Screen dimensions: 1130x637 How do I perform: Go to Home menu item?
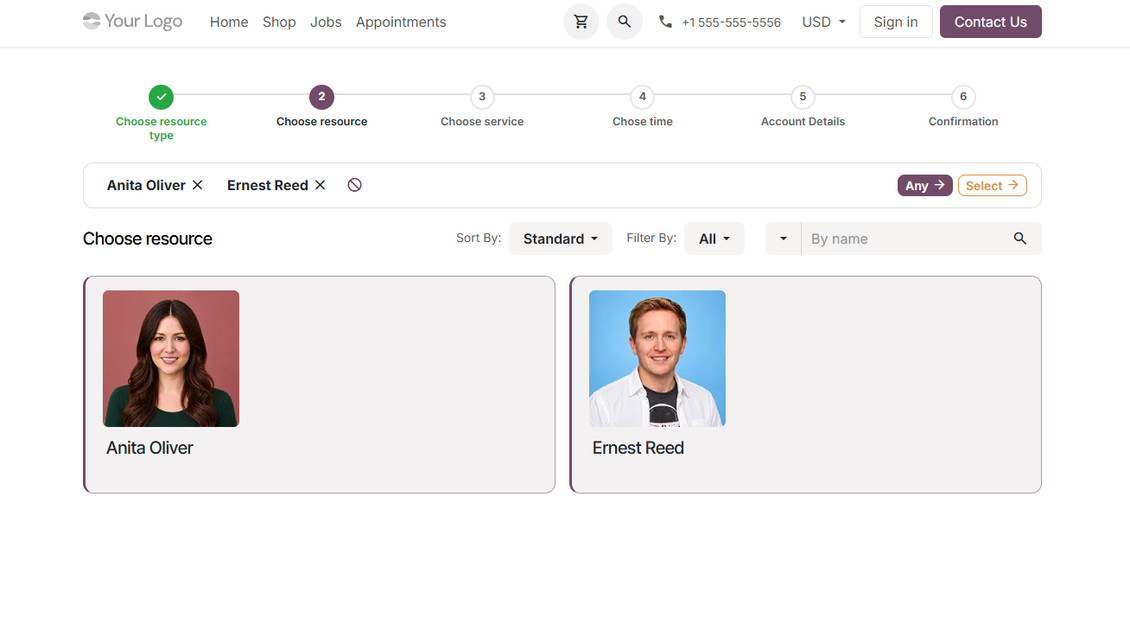[x=229, y=22]
